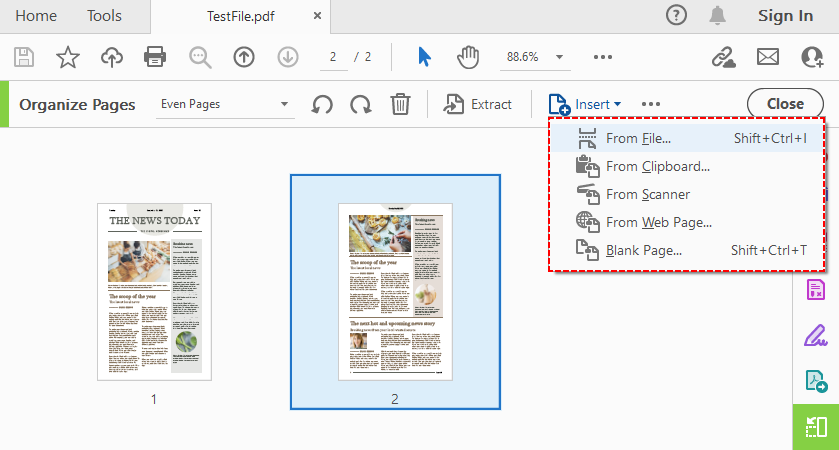The width and height of the screenshot is (839, 450).
Task: Open the pink document tool in right sidebar
Action: coord(815,290)
